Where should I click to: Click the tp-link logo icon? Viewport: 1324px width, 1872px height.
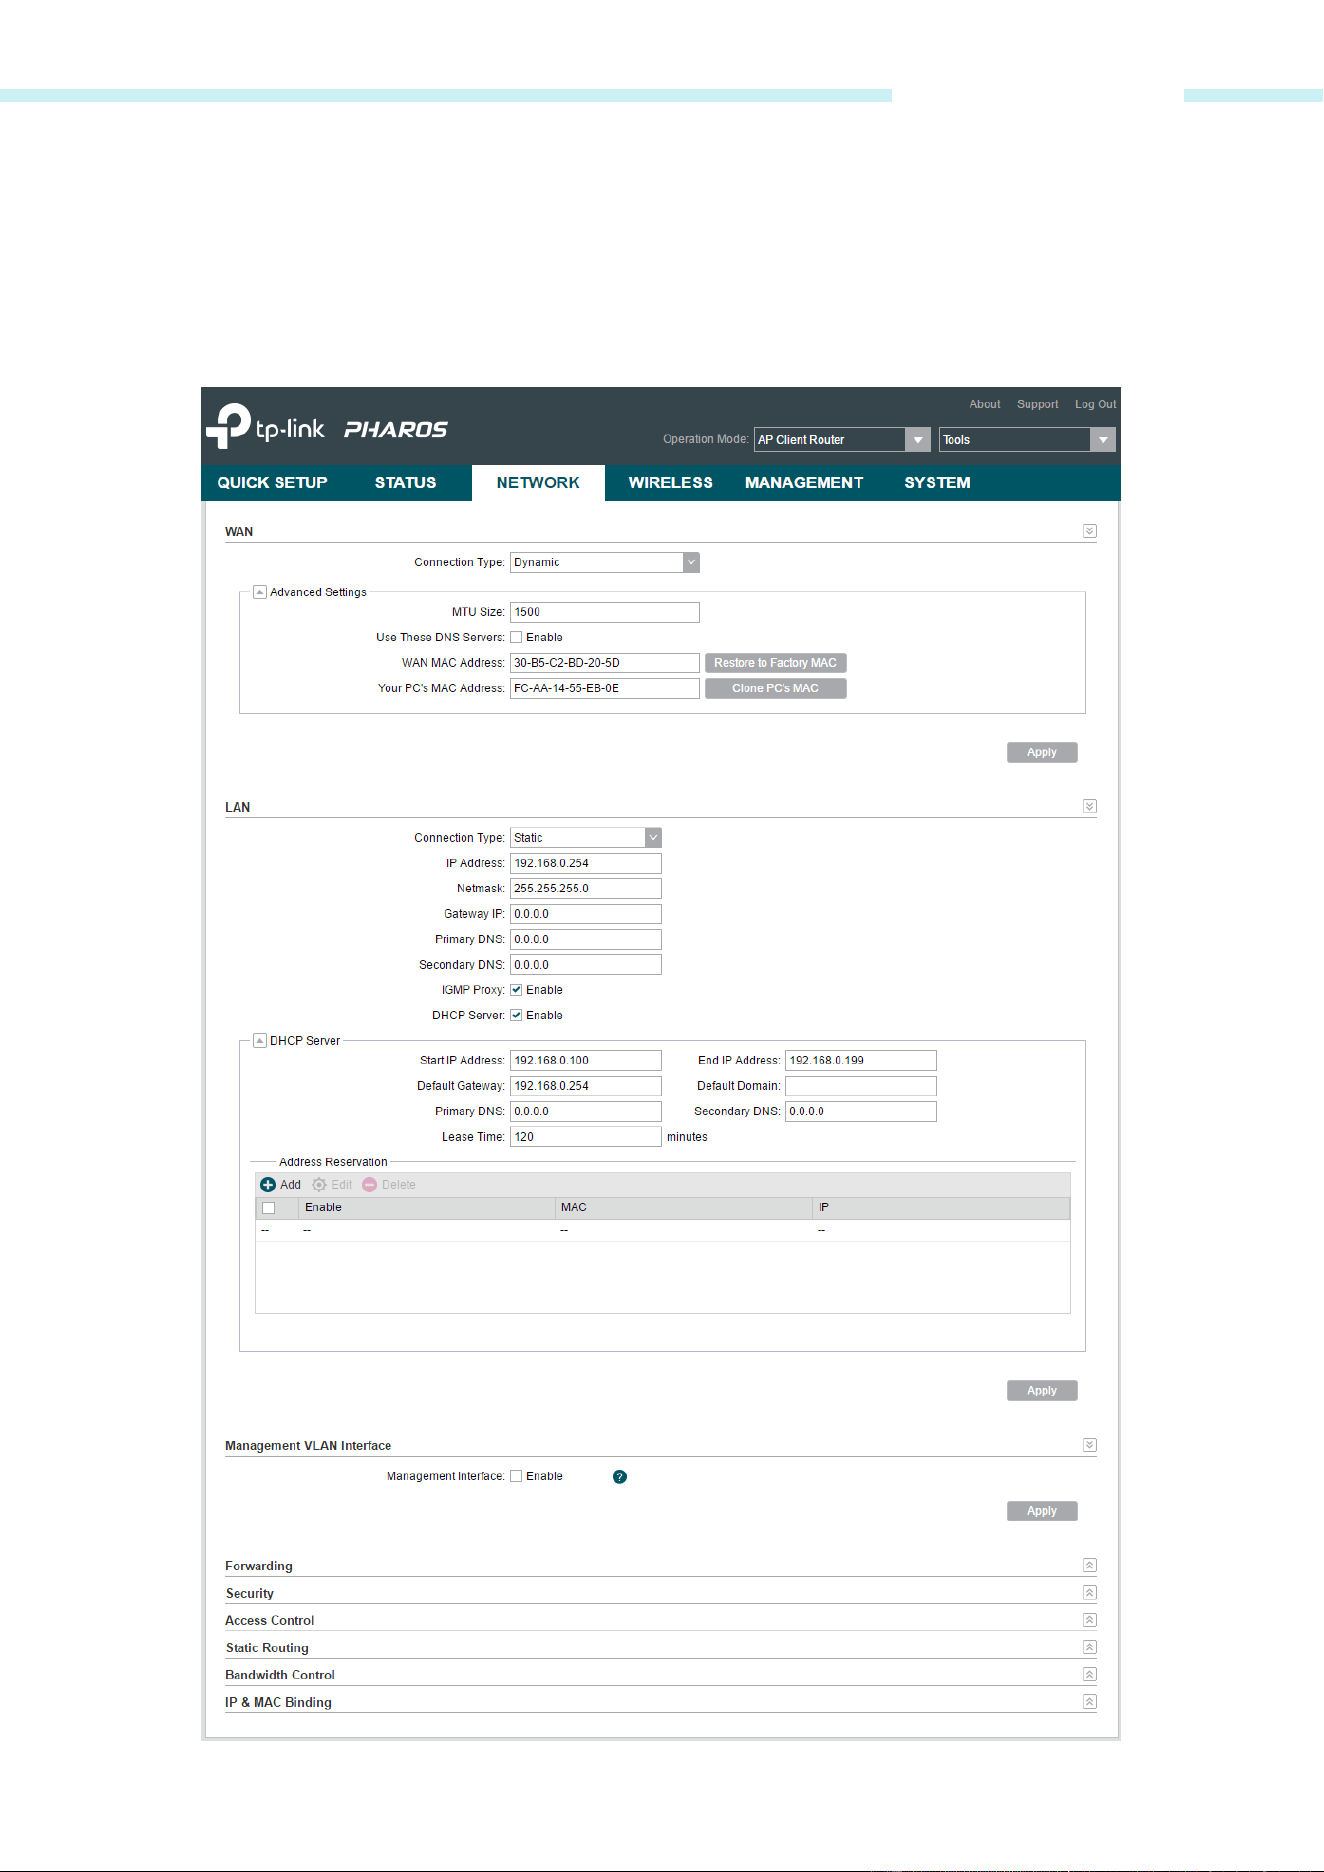(x=228, y=426)
